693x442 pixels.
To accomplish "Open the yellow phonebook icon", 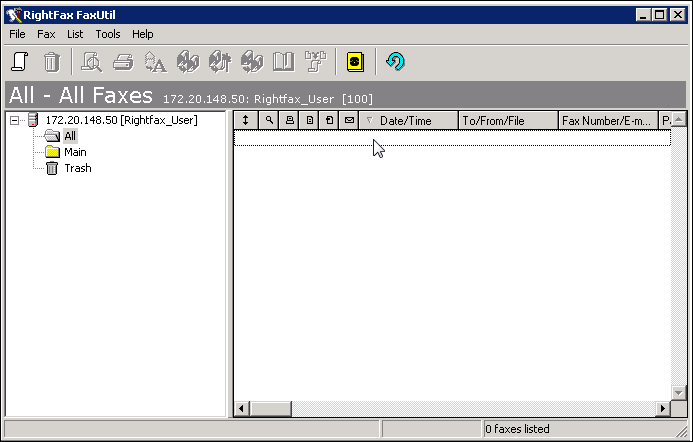I will (355, 61).
